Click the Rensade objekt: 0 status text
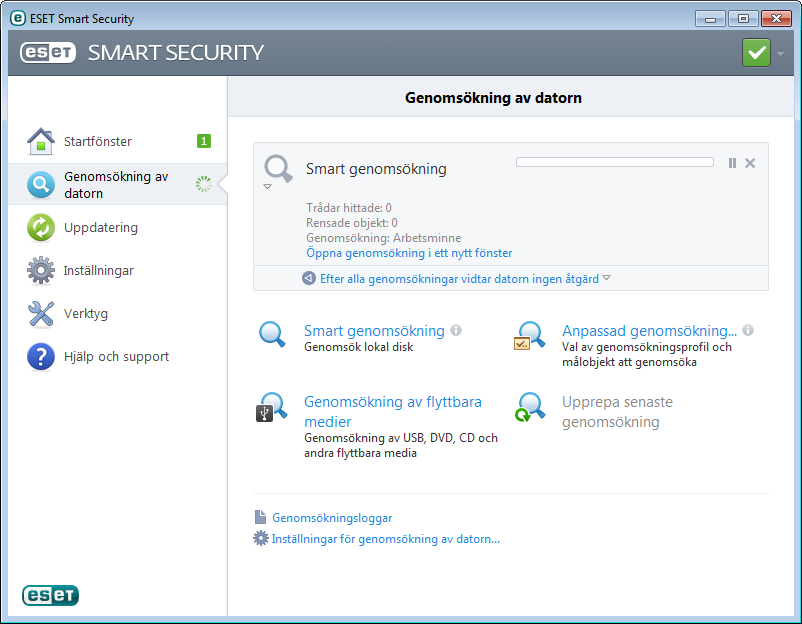 tap(352, 222)
